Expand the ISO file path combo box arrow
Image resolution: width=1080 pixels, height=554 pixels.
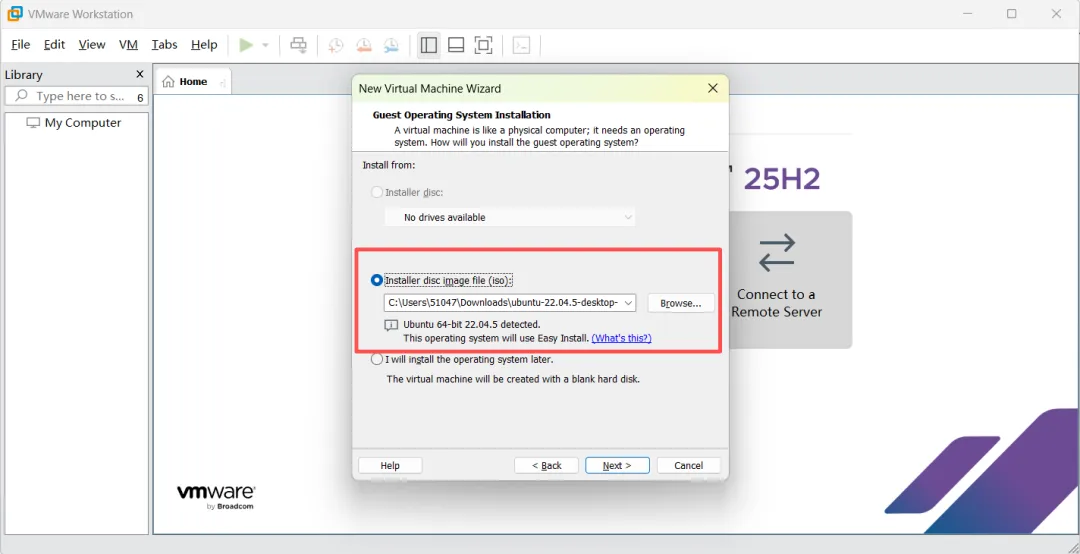pyautogui.click(x=628, y=302)
